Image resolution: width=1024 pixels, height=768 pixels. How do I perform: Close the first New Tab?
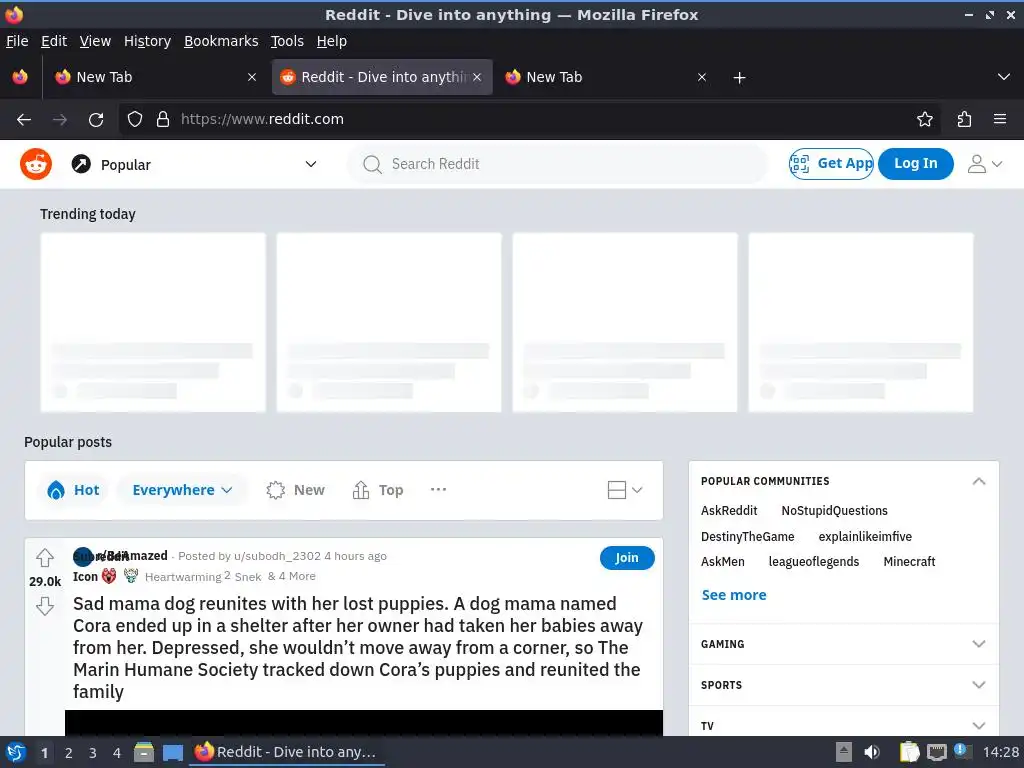pyautogui.click(x=252, y=77)
